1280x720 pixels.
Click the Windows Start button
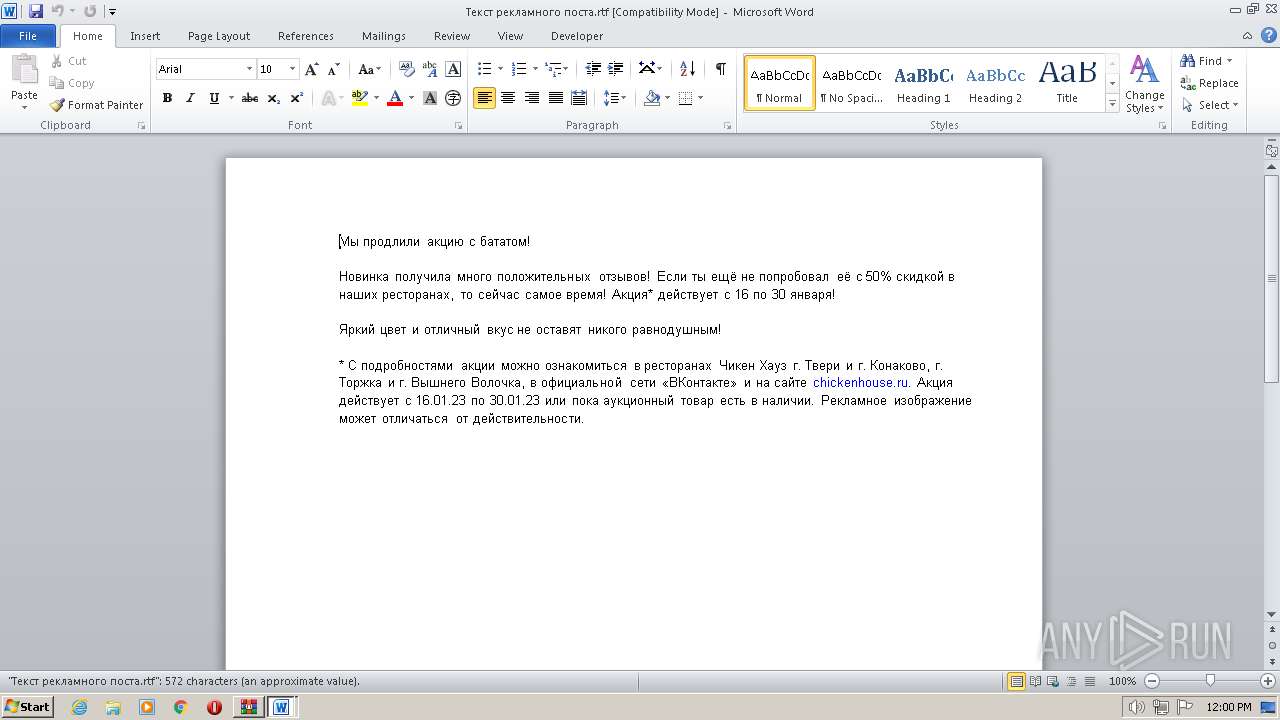tap(27, 707)
